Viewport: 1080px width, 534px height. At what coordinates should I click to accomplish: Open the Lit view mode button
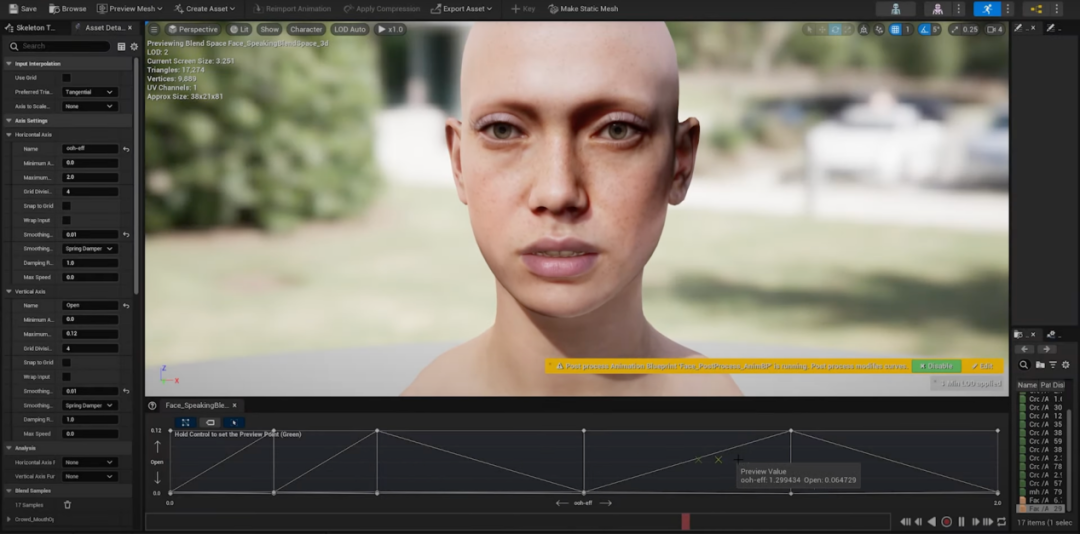pos(239,30)
